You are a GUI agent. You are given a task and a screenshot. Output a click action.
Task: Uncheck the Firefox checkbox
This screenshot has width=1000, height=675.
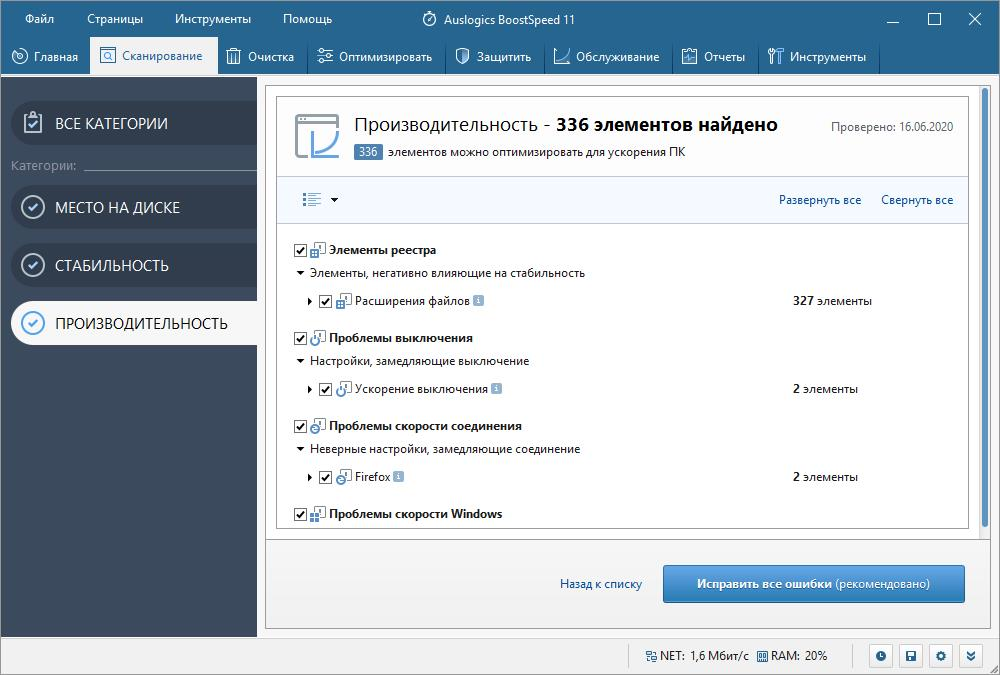pos(325,477)
